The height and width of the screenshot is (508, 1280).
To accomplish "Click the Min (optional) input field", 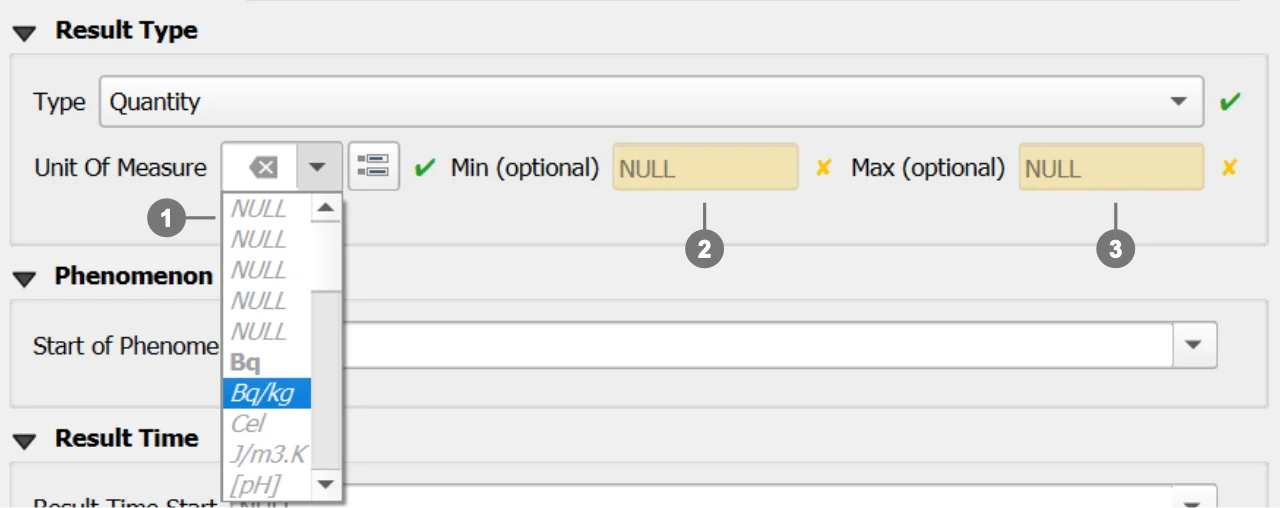I will click(705, 168).
